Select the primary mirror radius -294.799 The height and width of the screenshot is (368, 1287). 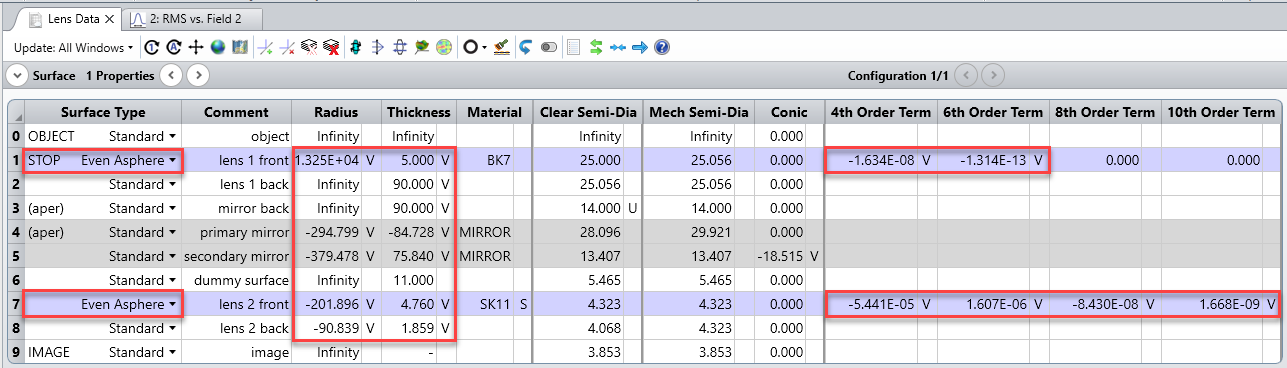point(328,232)
